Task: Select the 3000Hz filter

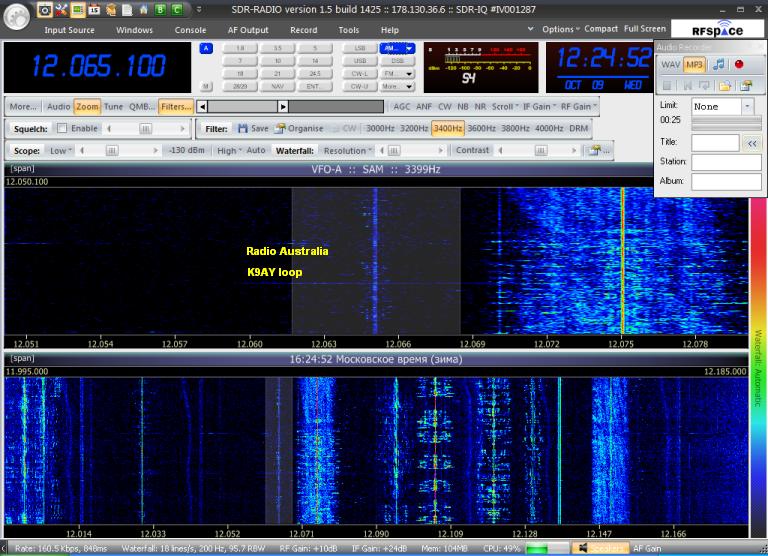Action: (x=380, y=128)
